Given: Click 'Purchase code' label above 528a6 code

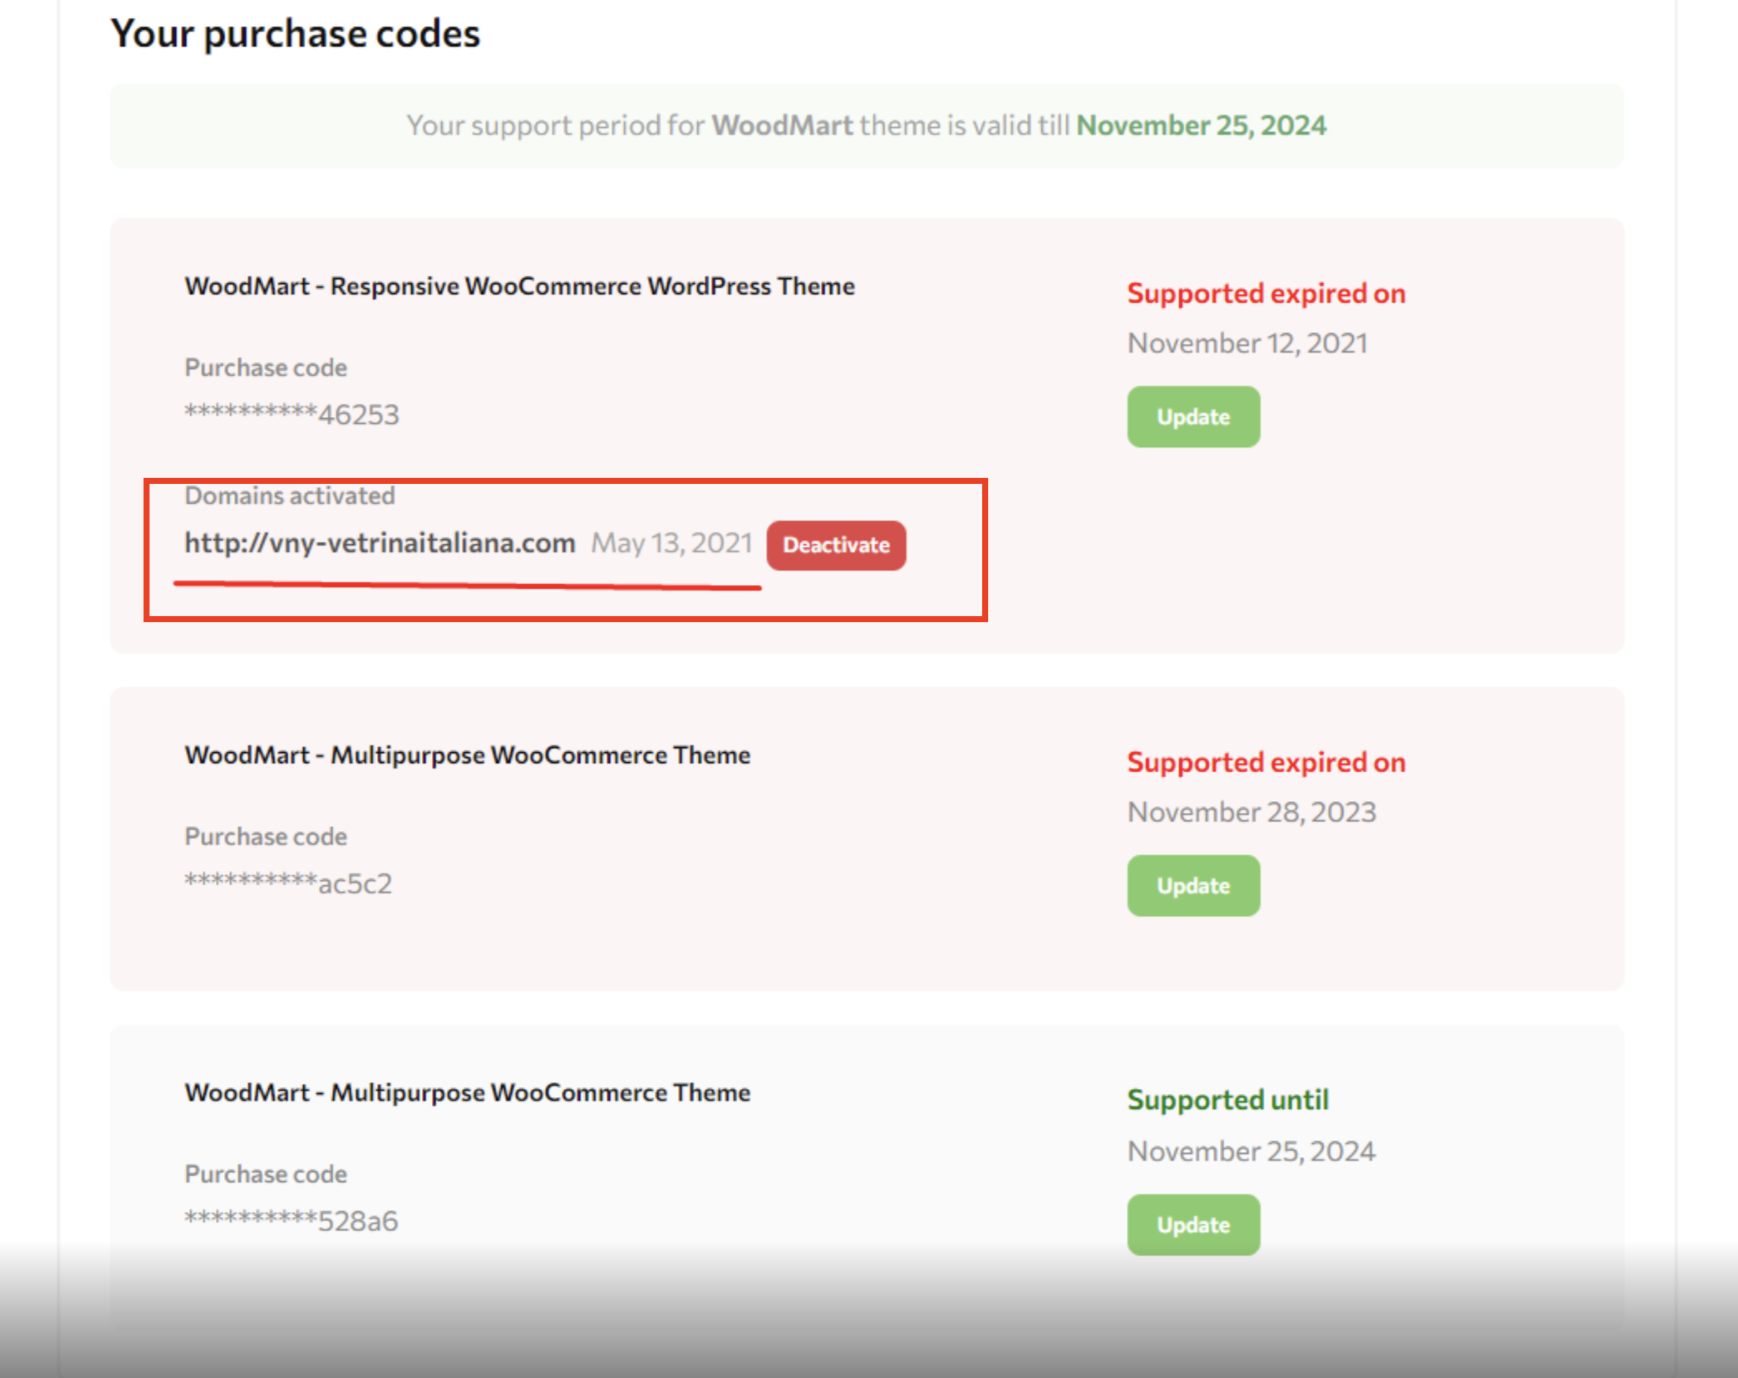Looking at the screenshot, I should coord(266,1174).
